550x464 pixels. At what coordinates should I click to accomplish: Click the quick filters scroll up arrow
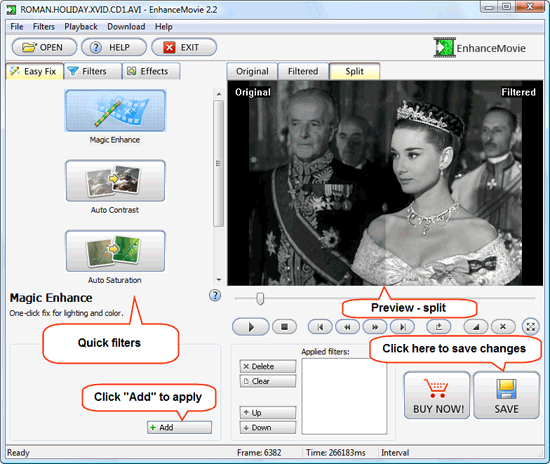[219, 94]
